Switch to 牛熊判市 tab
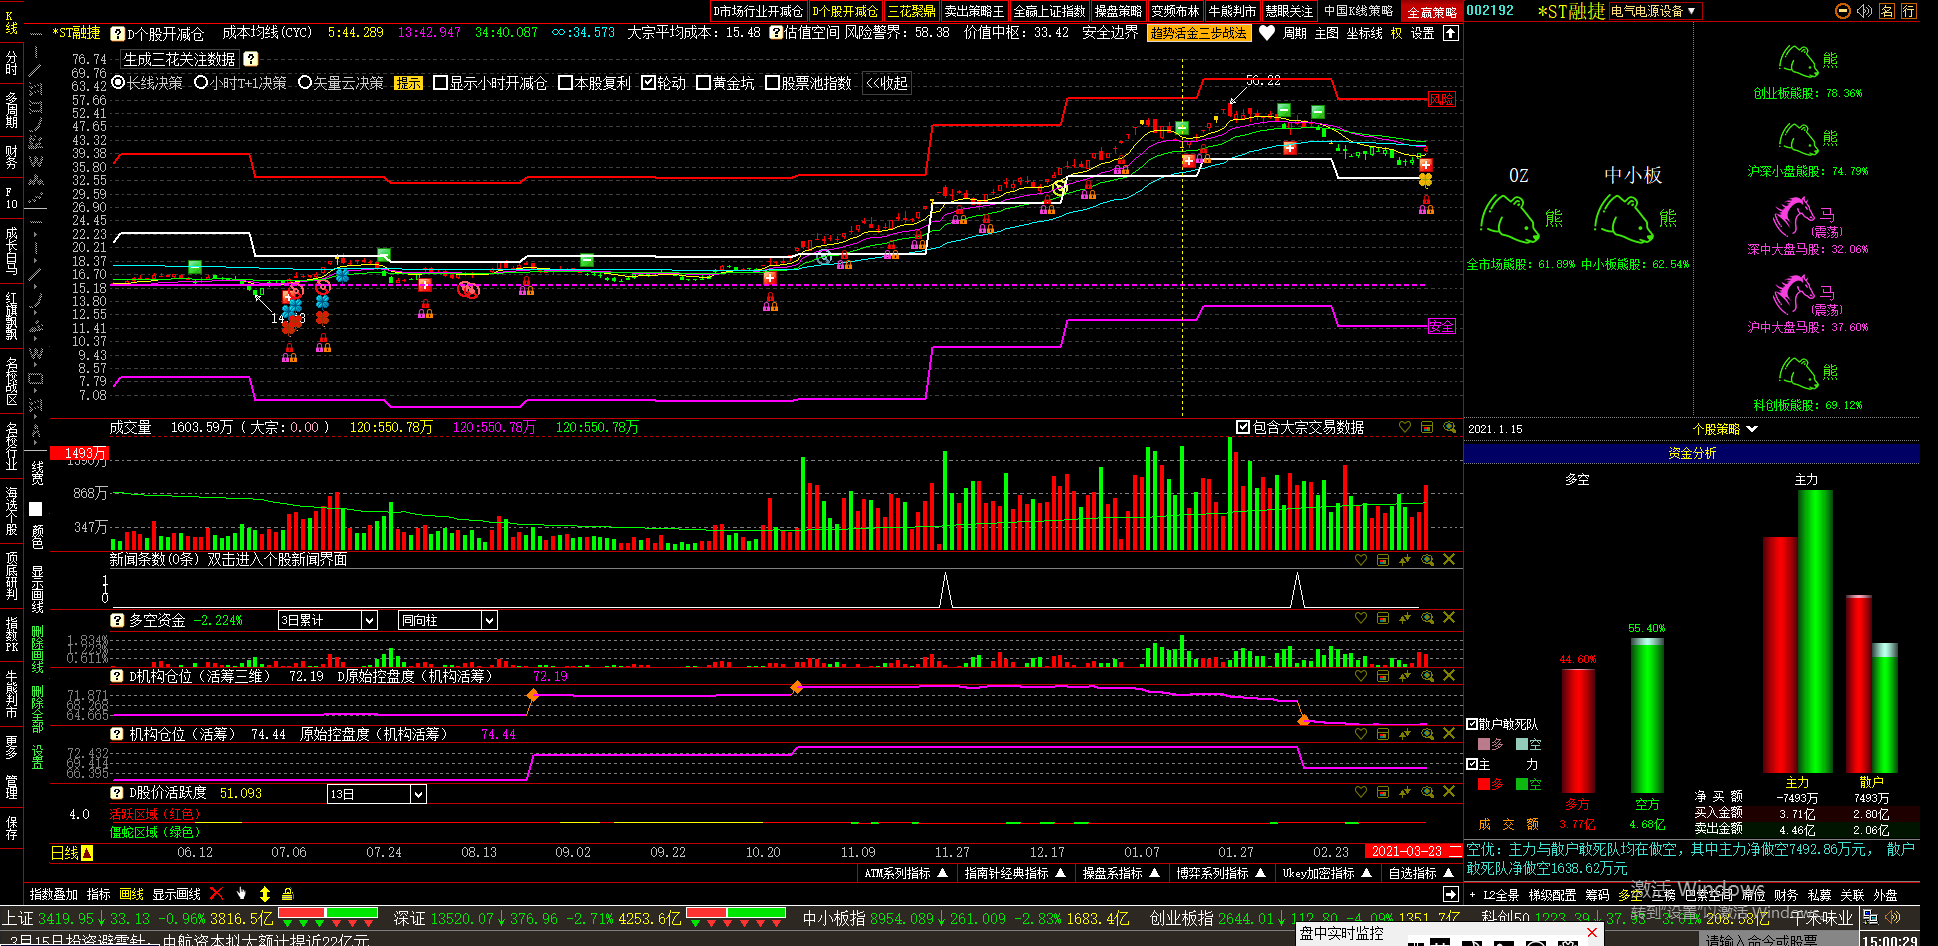The width and height of the screenshot is (1938, 946). pos(1232,11)
